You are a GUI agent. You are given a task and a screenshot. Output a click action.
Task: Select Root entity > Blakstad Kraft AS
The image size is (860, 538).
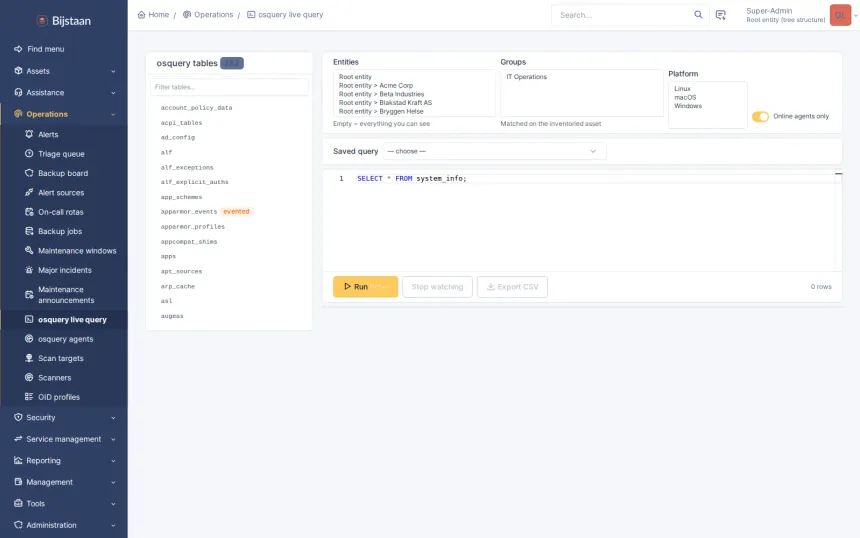[x=385, y=103]
